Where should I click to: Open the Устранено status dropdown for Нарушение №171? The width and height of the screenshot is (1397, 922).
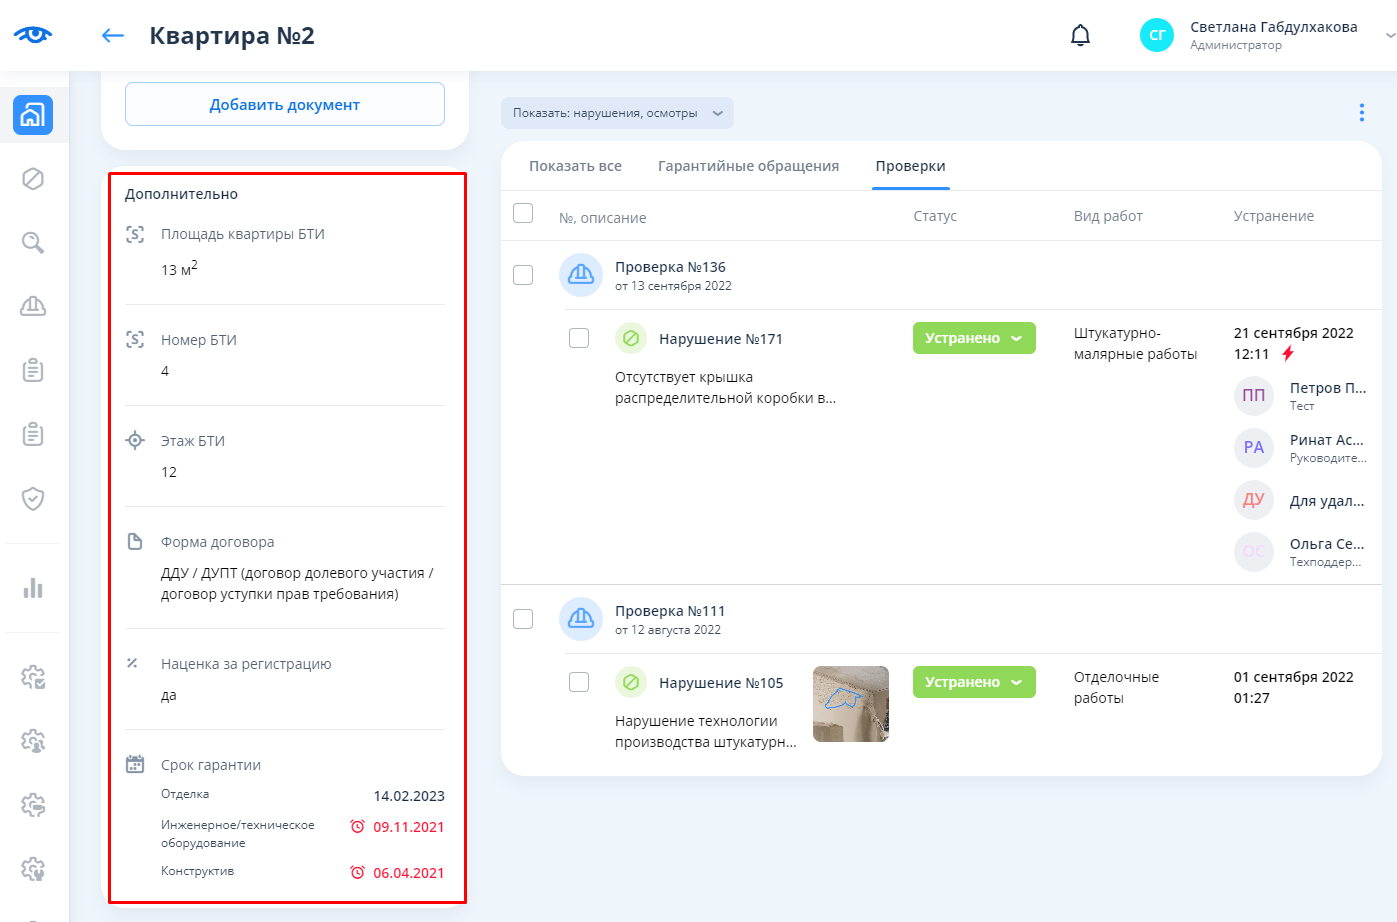(x=973, y=338)
